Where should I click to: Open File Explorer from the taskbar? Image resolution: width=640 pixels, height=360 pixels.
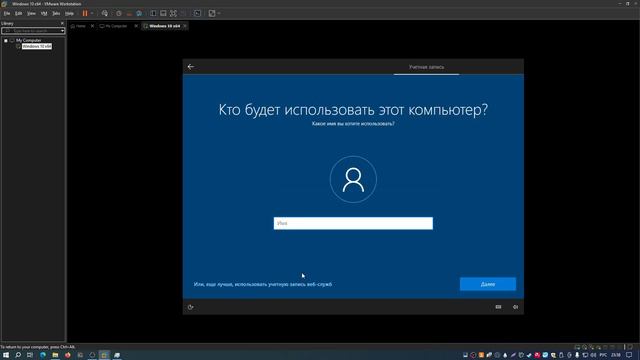[55, 355]
